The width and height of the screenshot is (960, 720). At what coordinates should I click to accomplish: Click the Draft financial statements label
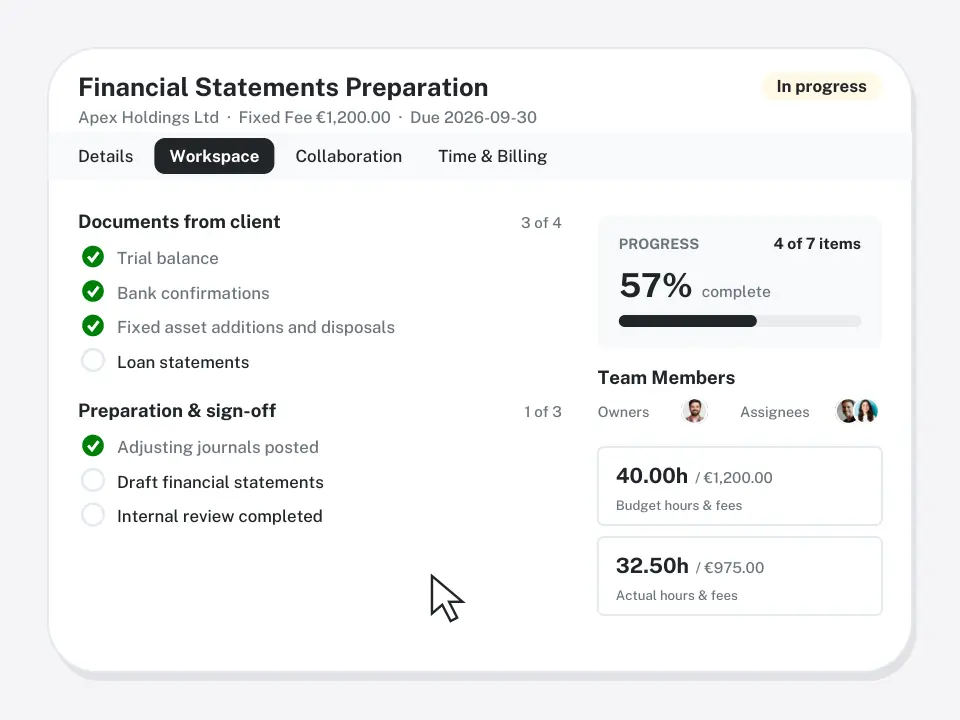coord(220,482)
